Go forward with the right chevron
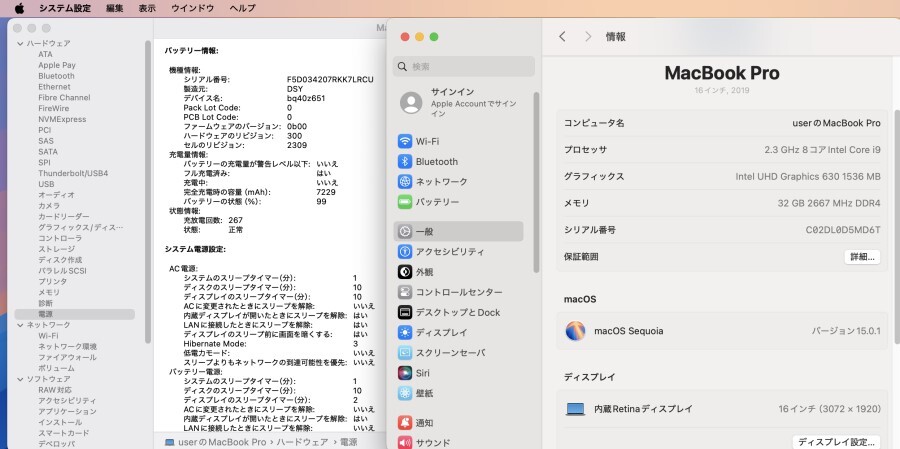900x449 pixels. tap(588, 36)
